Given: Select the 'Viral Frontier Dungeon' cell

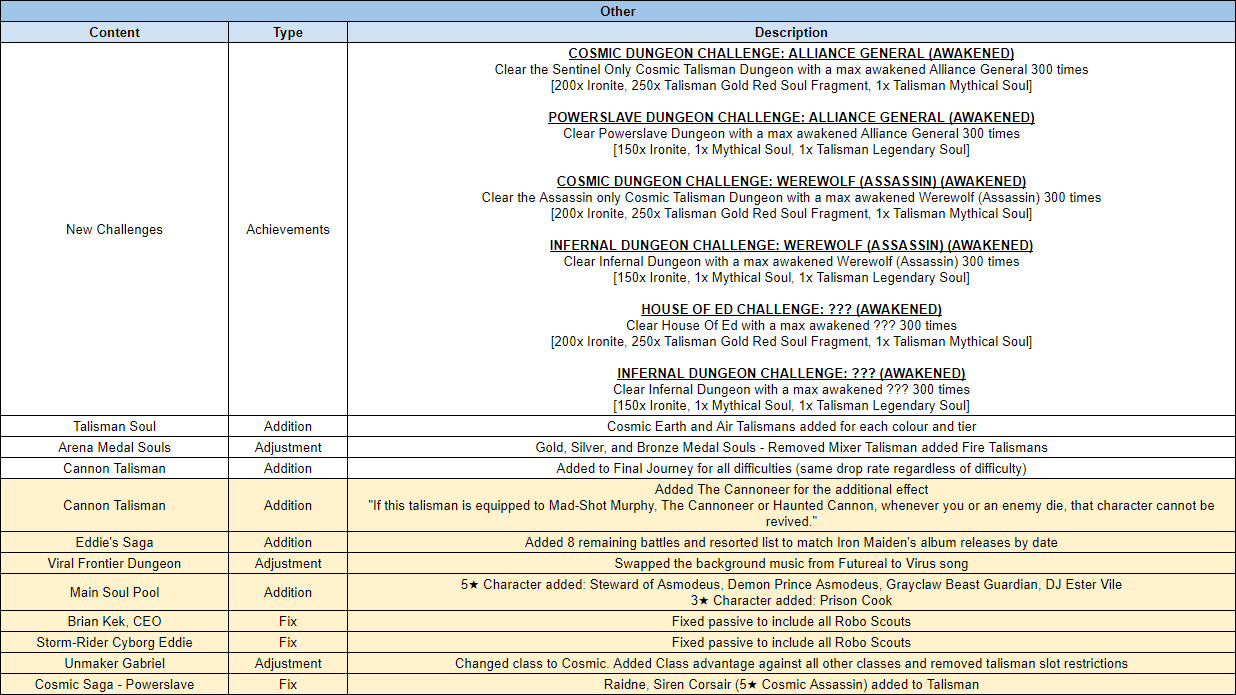Looking at the screenshot, I should 114,563.
